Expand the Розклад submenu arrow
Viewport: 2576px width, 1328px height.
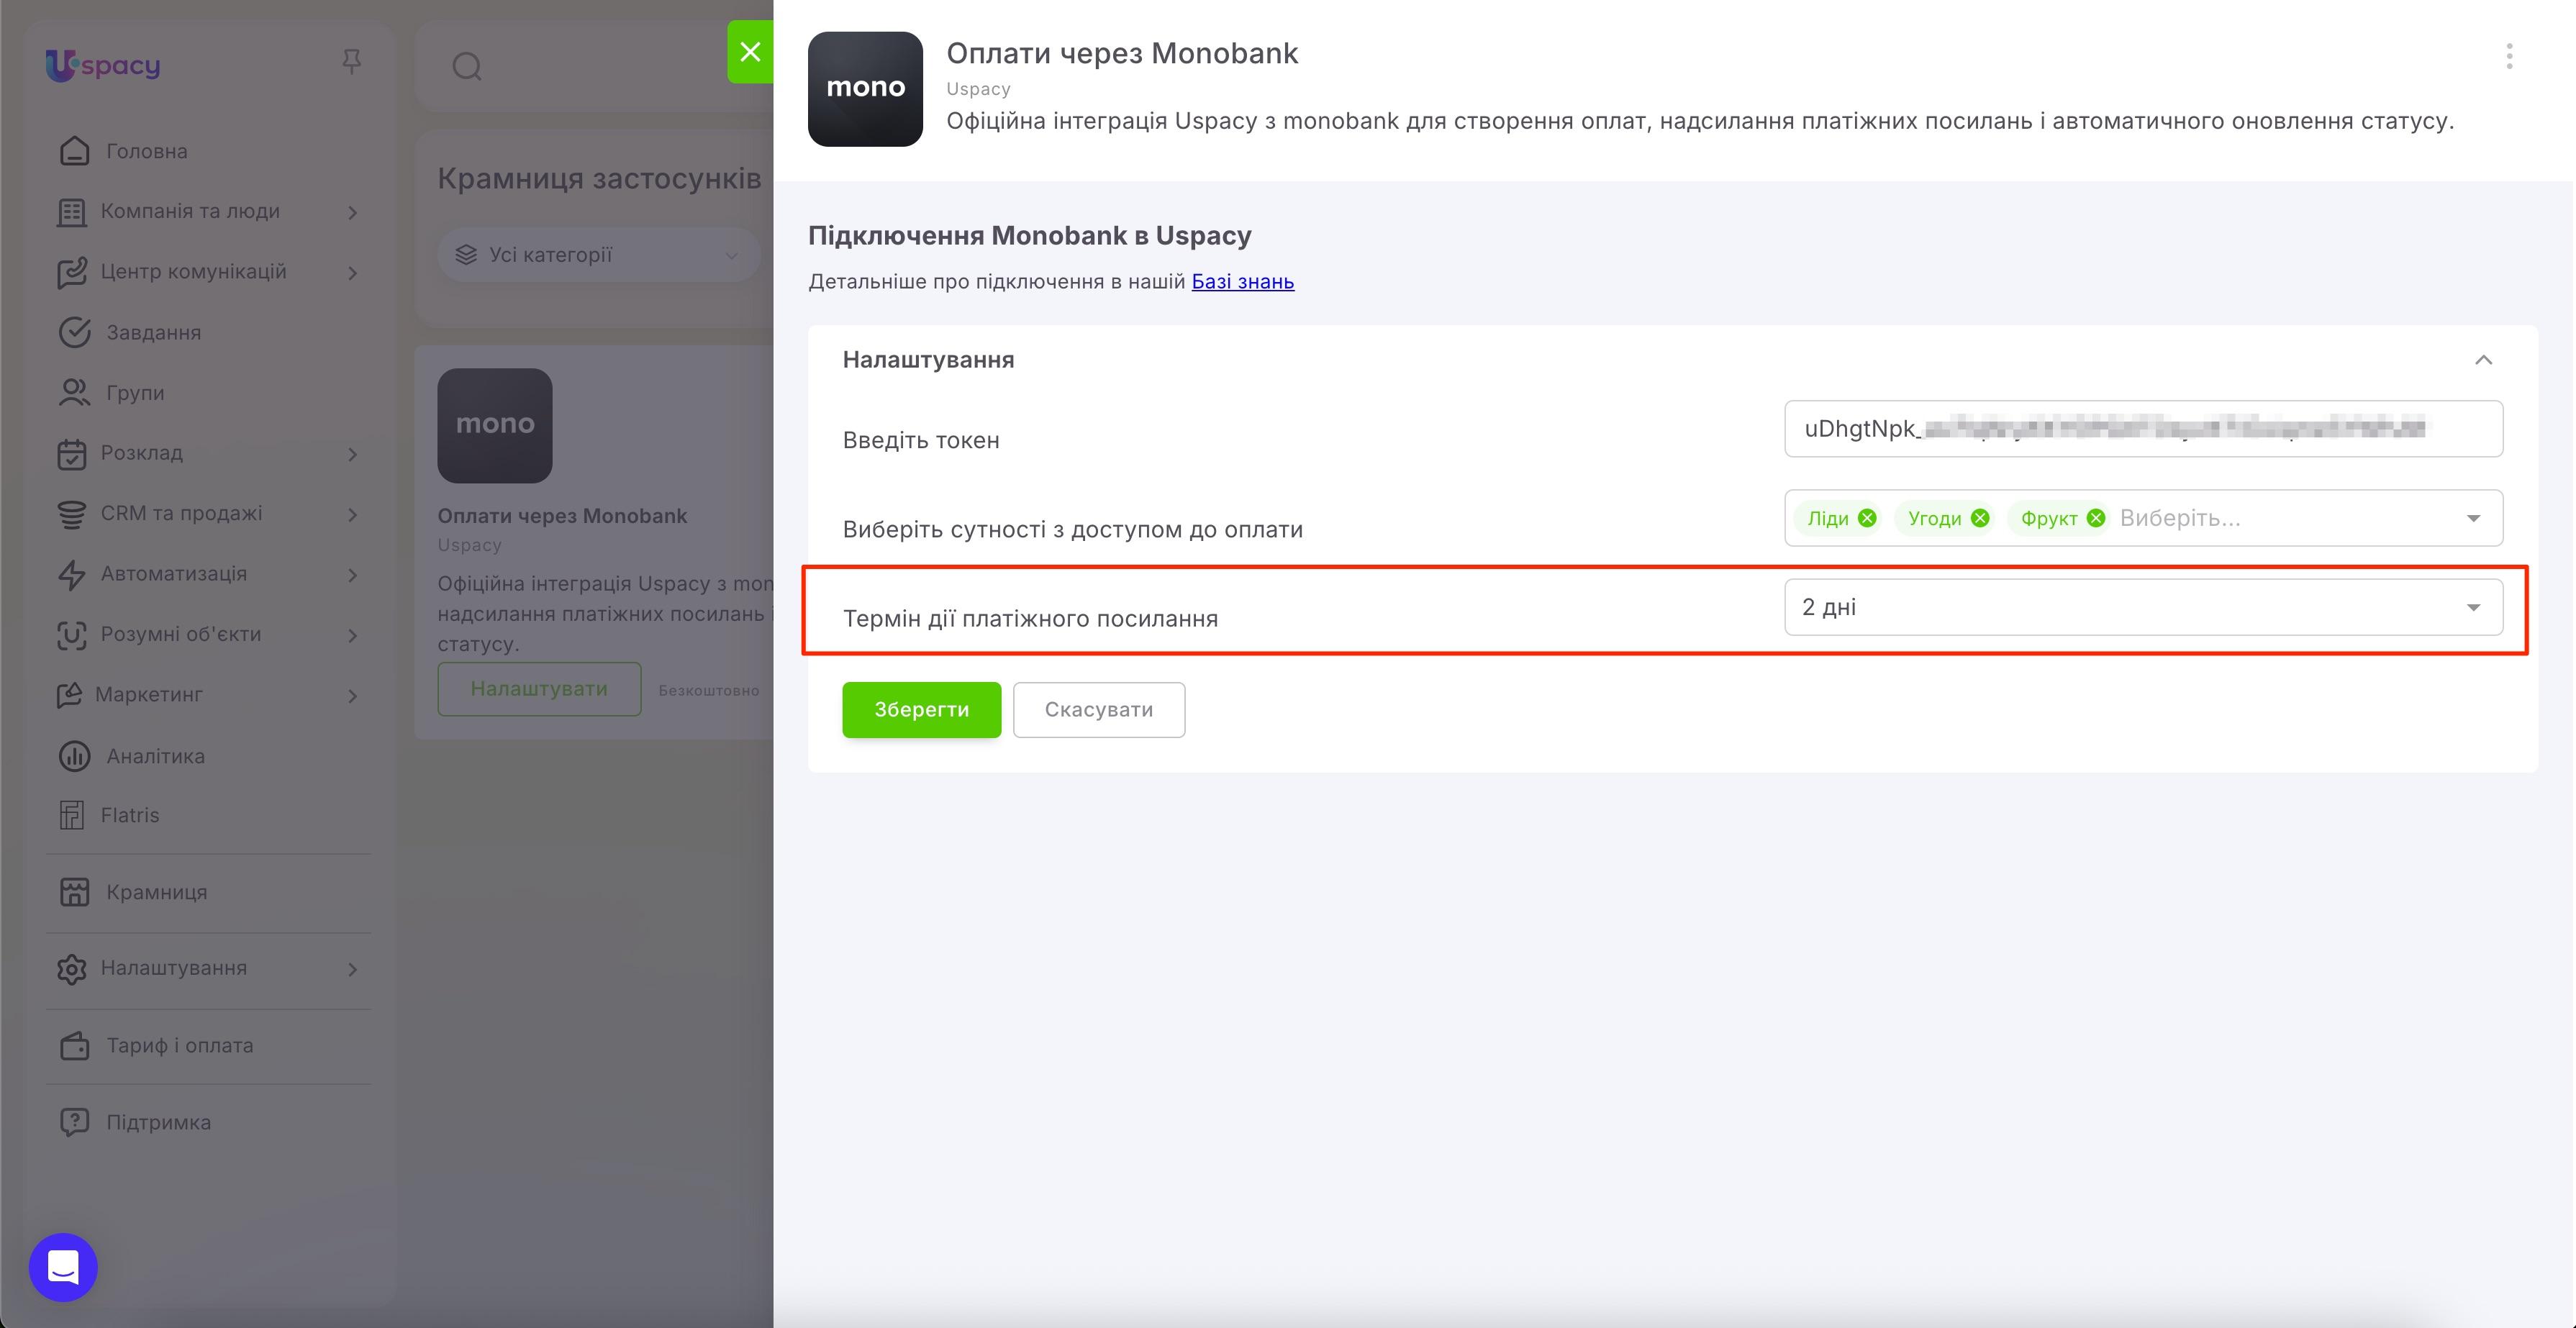[x=352, y=454]
